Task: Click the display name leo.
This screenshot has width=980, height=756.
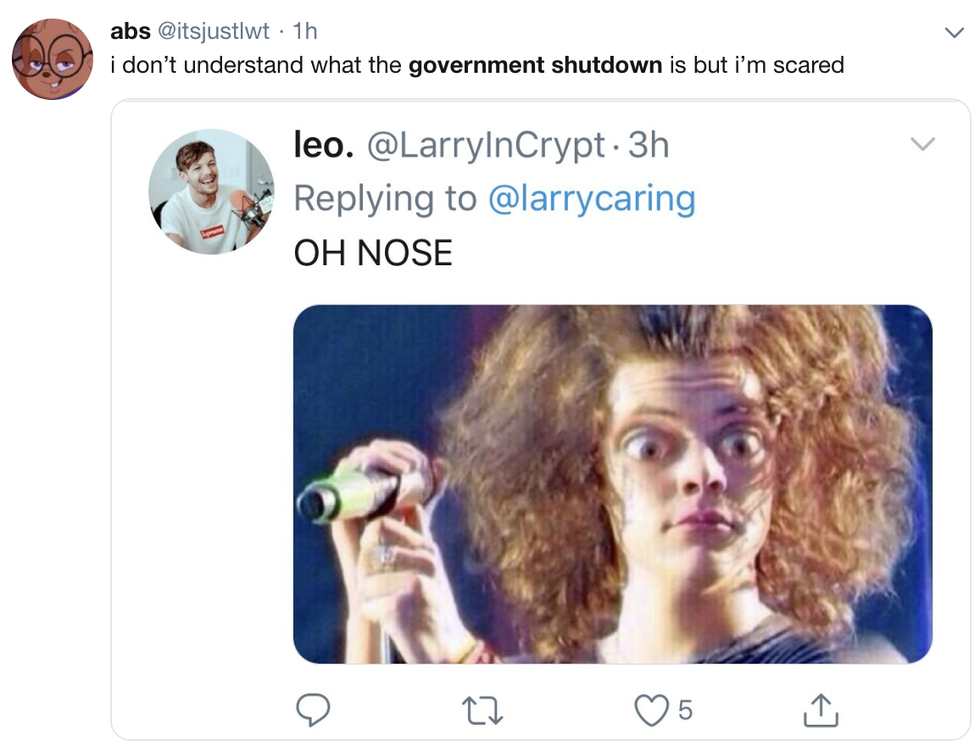Action: (324, 146)
